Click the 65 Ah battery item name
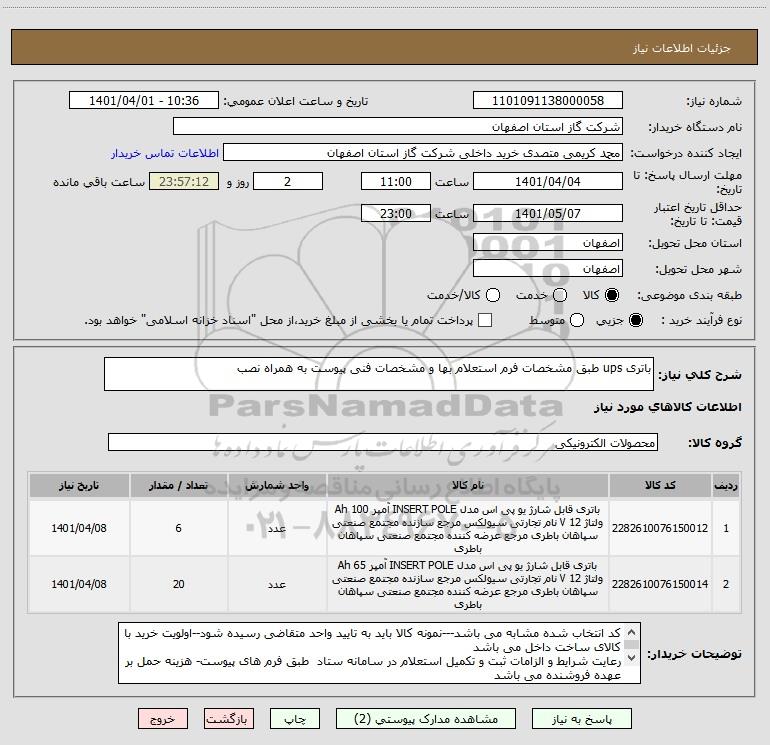Viewport: 770px width, 745px height. pyautogui.click(x=468, y=584)
